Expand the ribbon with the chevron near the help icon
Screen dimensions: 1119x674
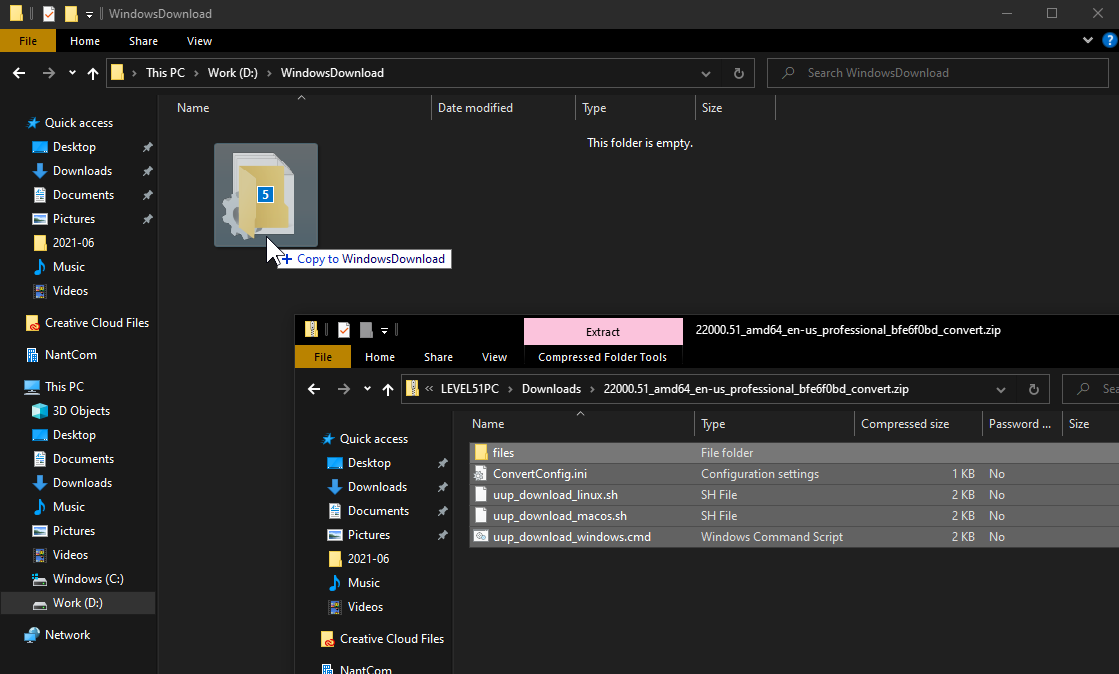click(1088, 40)
